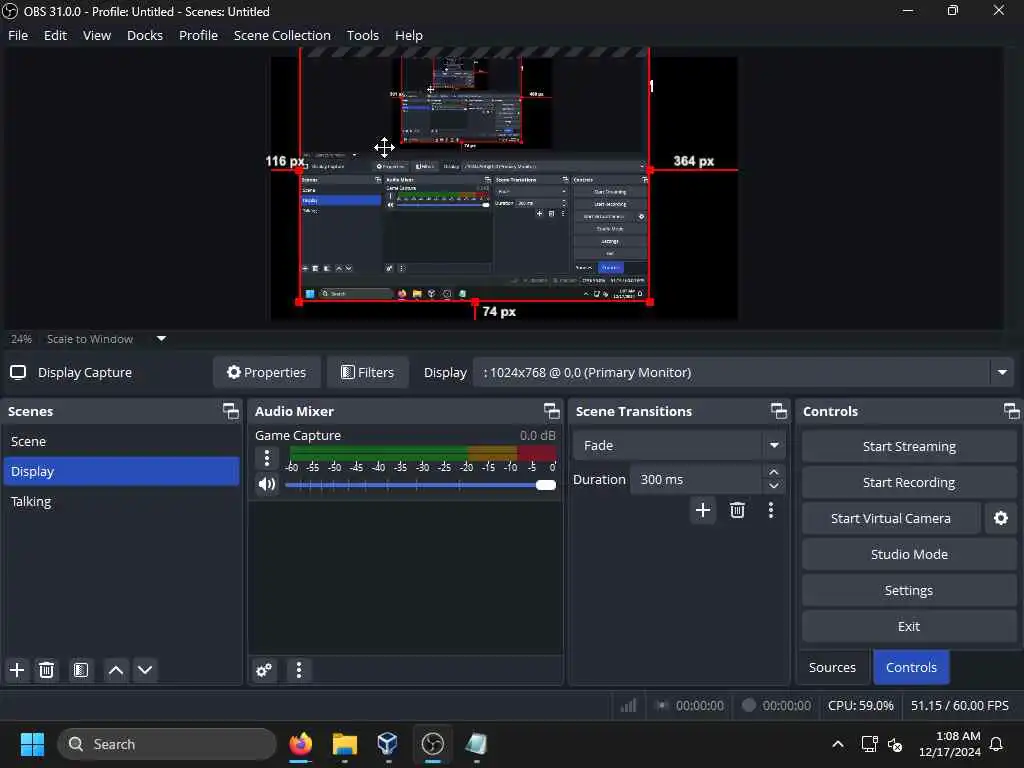Switch to the Controls tab

coord(911,667)
